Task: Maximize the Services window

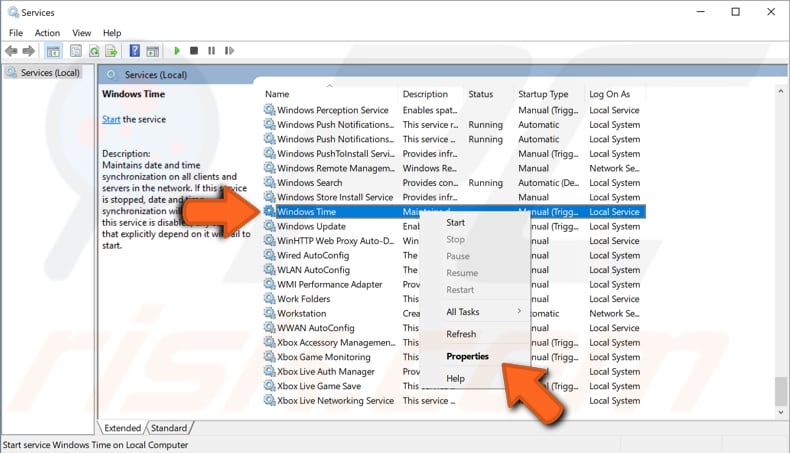Action: [x=736, y=12]
